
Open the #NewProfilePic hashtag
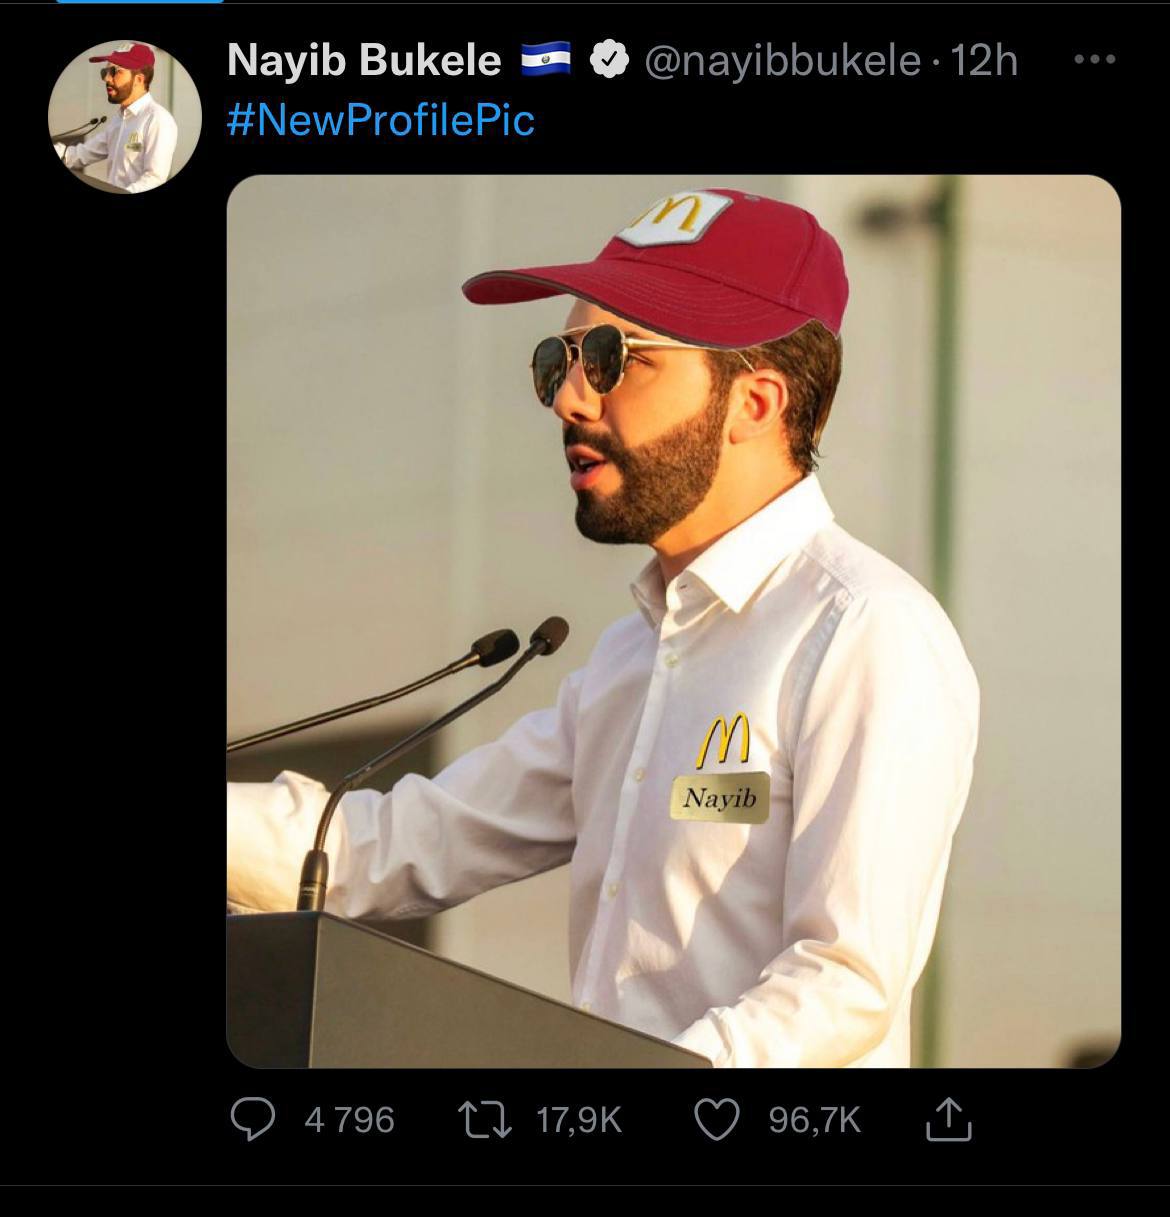click(x=381, y=120)
